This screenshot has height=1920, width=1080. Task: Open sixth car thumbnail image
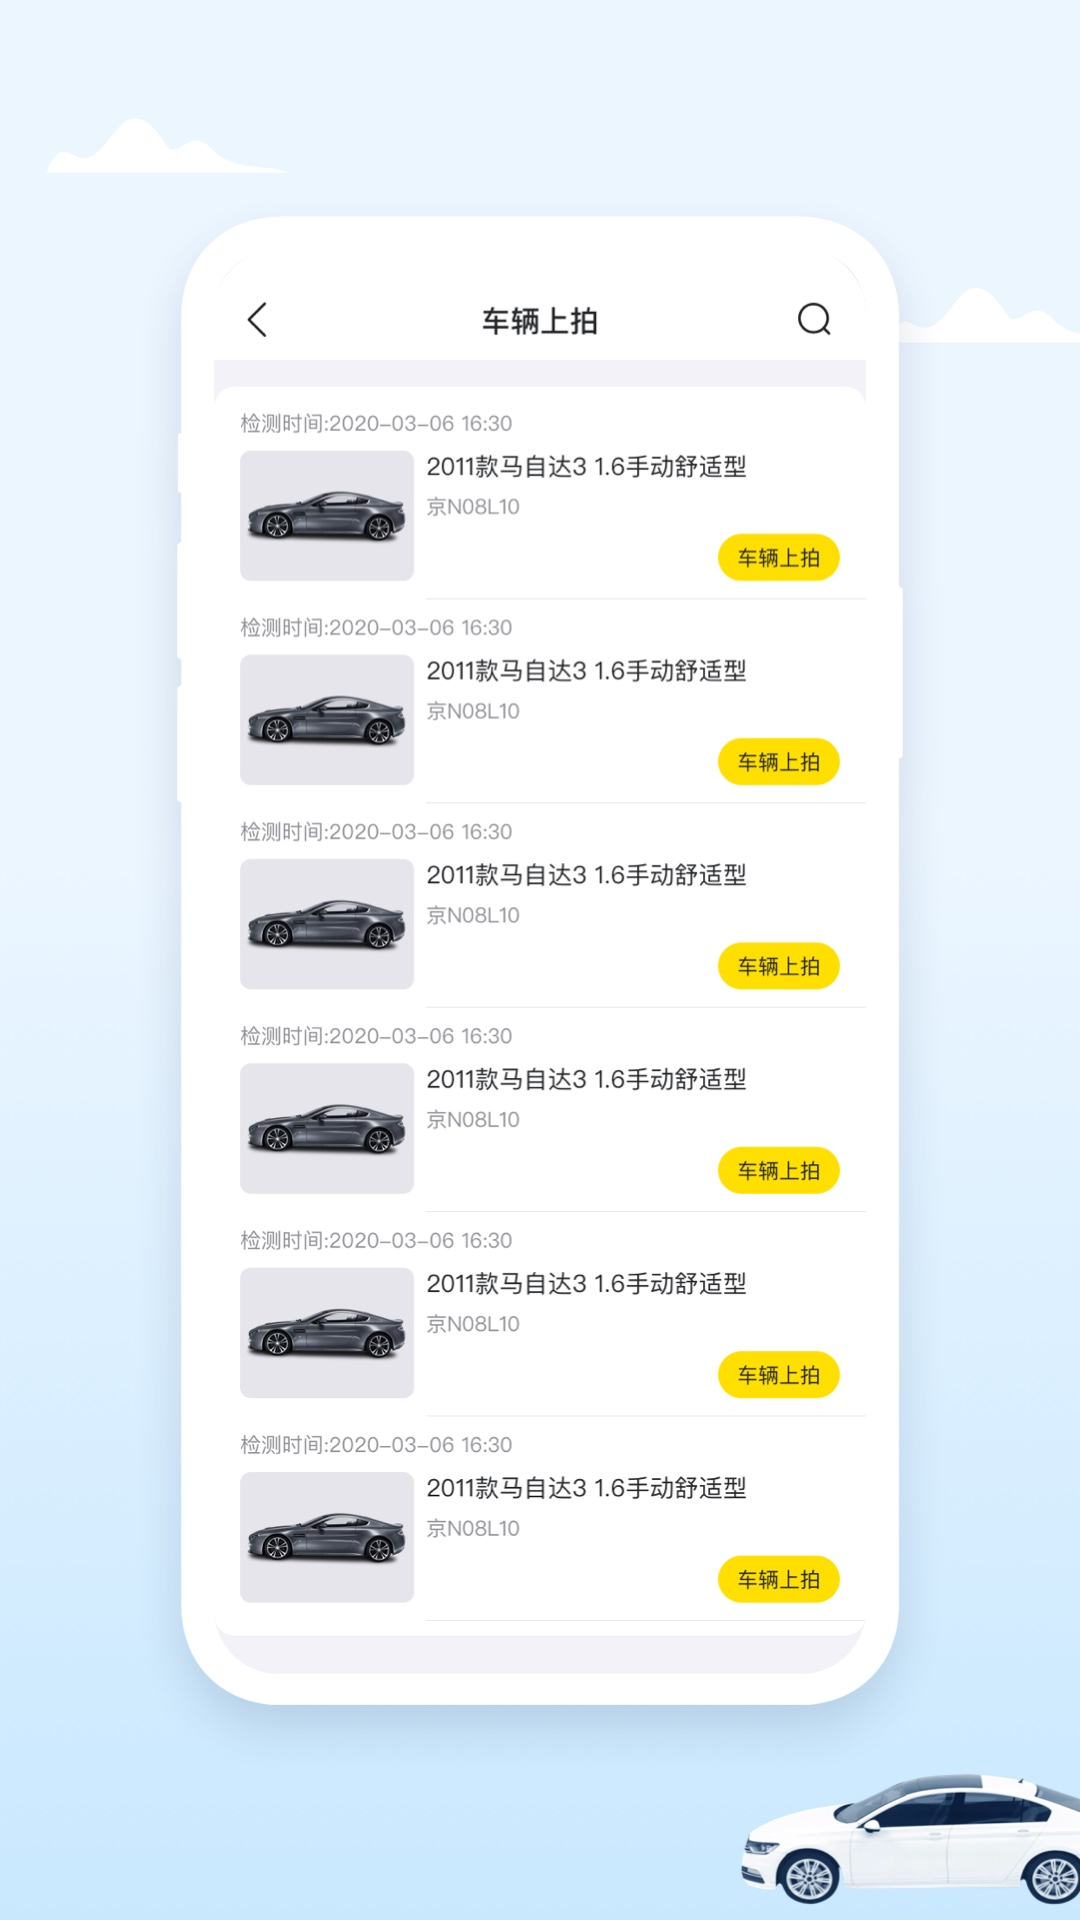[327, 1537]
